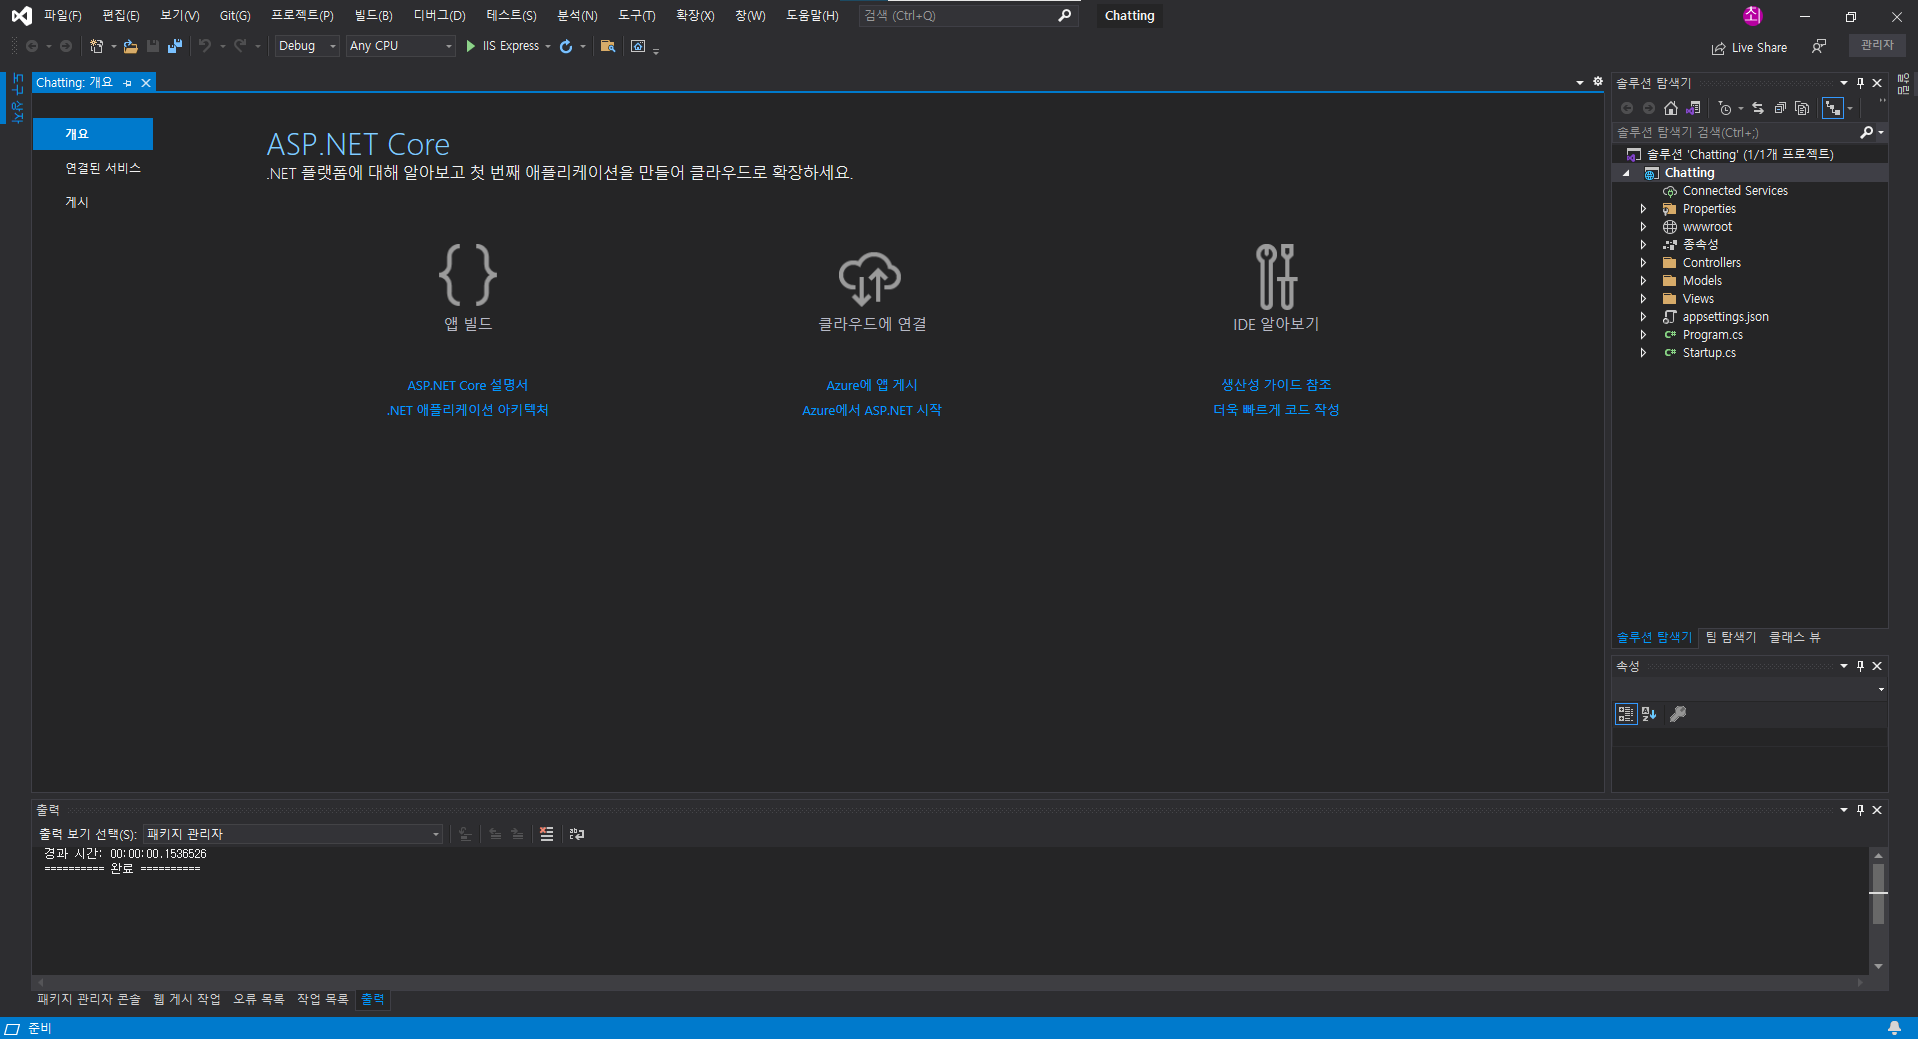The width and height of the screenshot is (1918, 1039).
Task: Switch to the 오류 목록 tab
Action: coord(259,999)
